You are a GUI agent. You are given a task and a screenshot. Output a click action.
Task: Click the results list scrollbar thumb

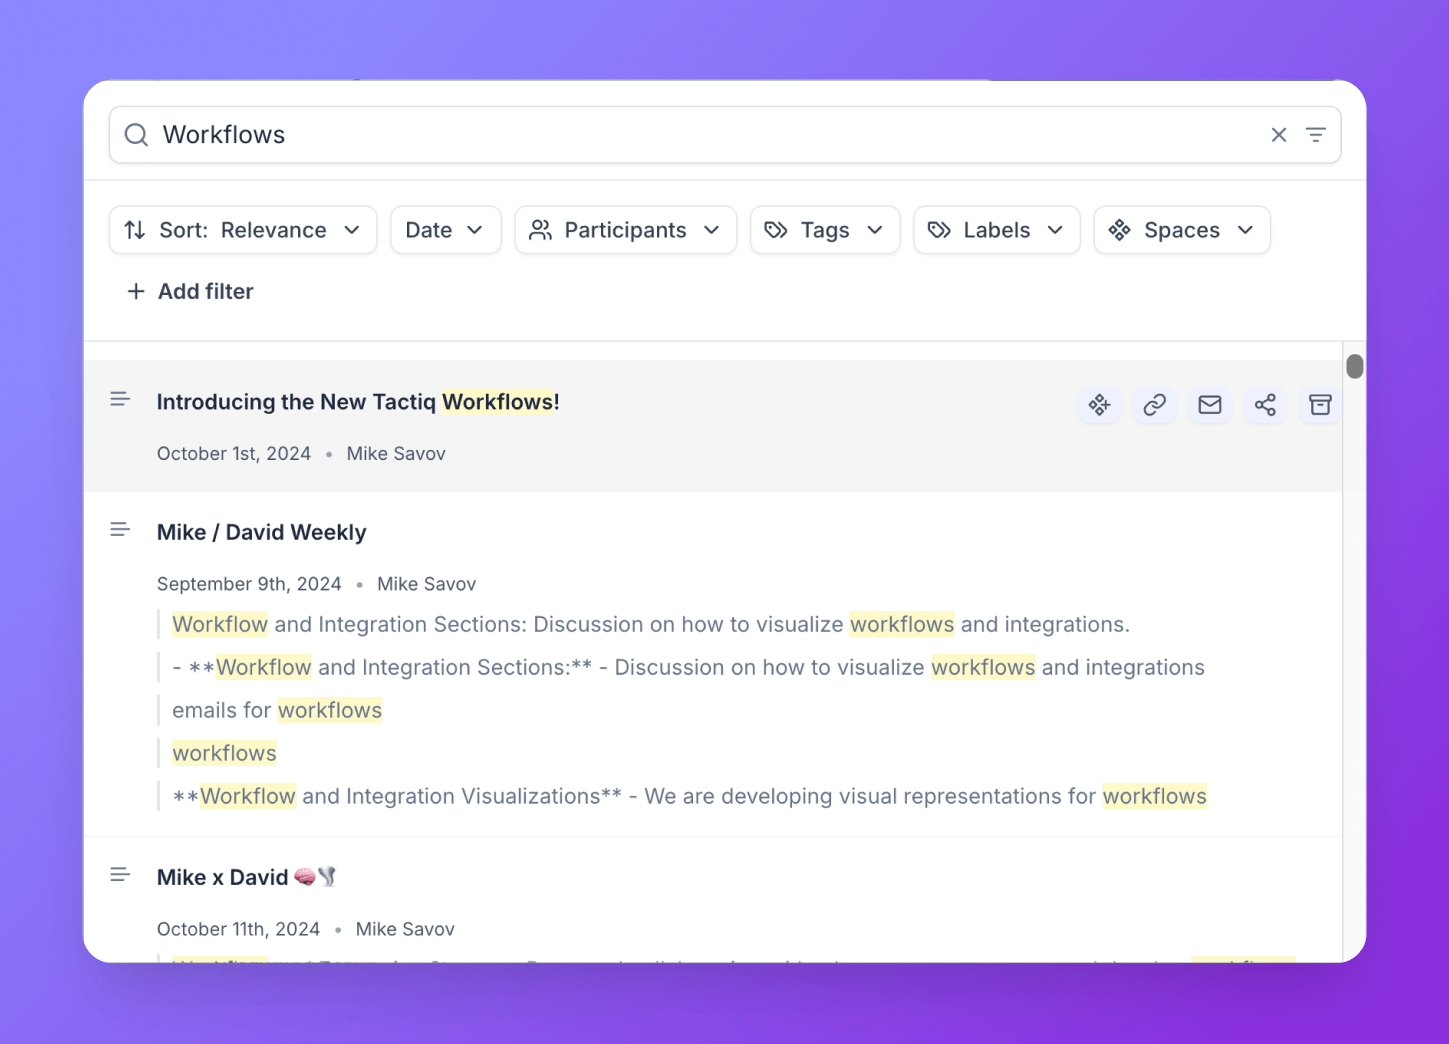tap(1355, 367)
